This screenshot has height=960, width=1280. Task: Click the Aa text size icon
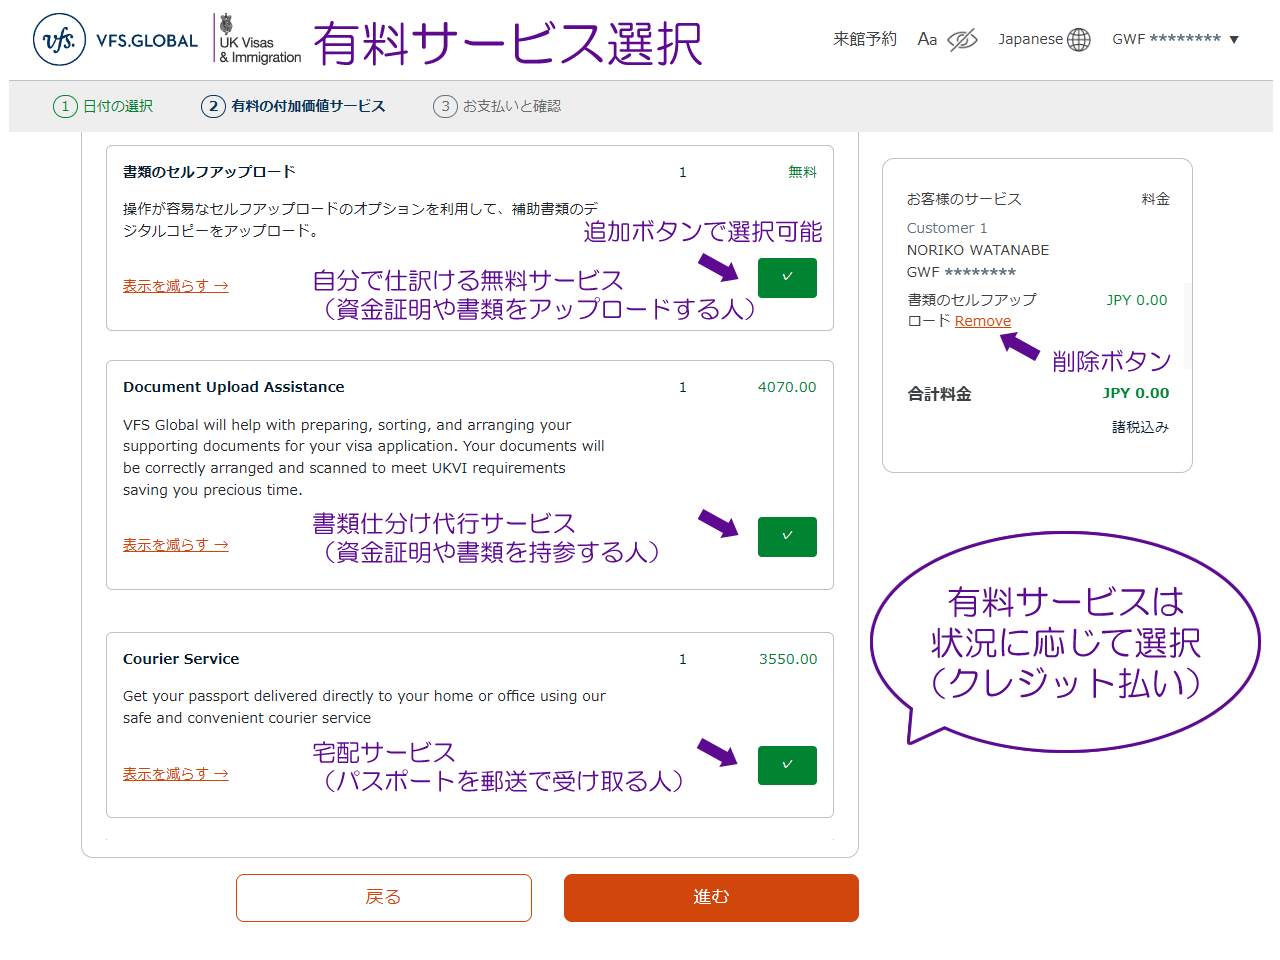[x=927, y=39]
